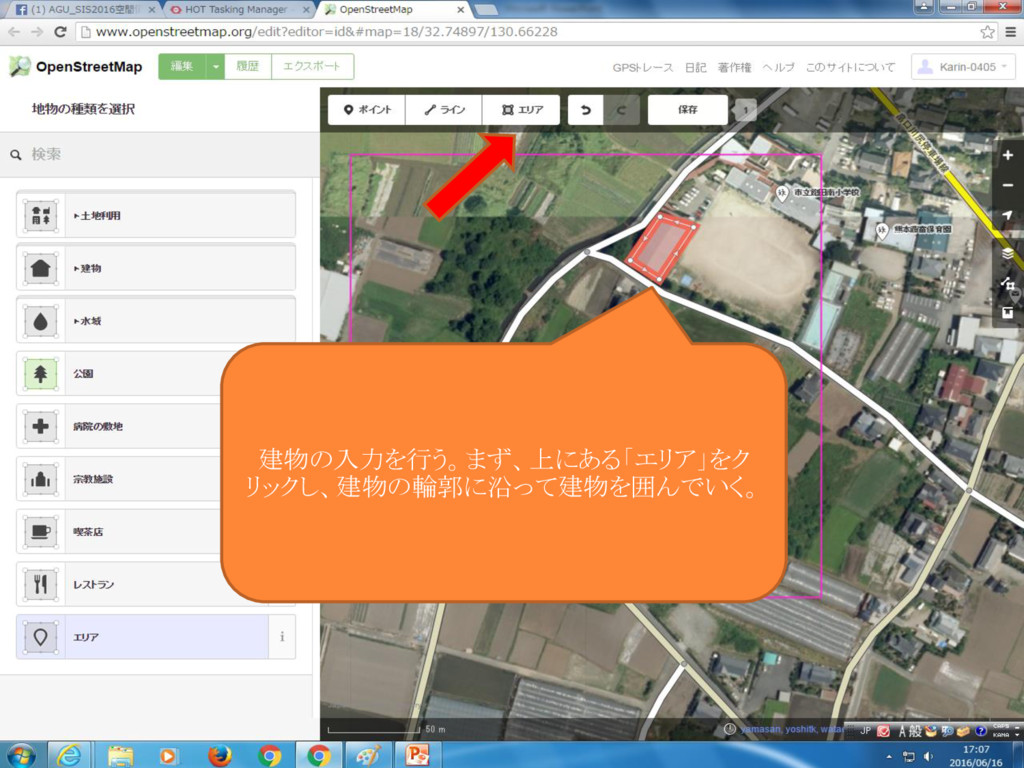Open the Karin-0405 user menu

963,67
